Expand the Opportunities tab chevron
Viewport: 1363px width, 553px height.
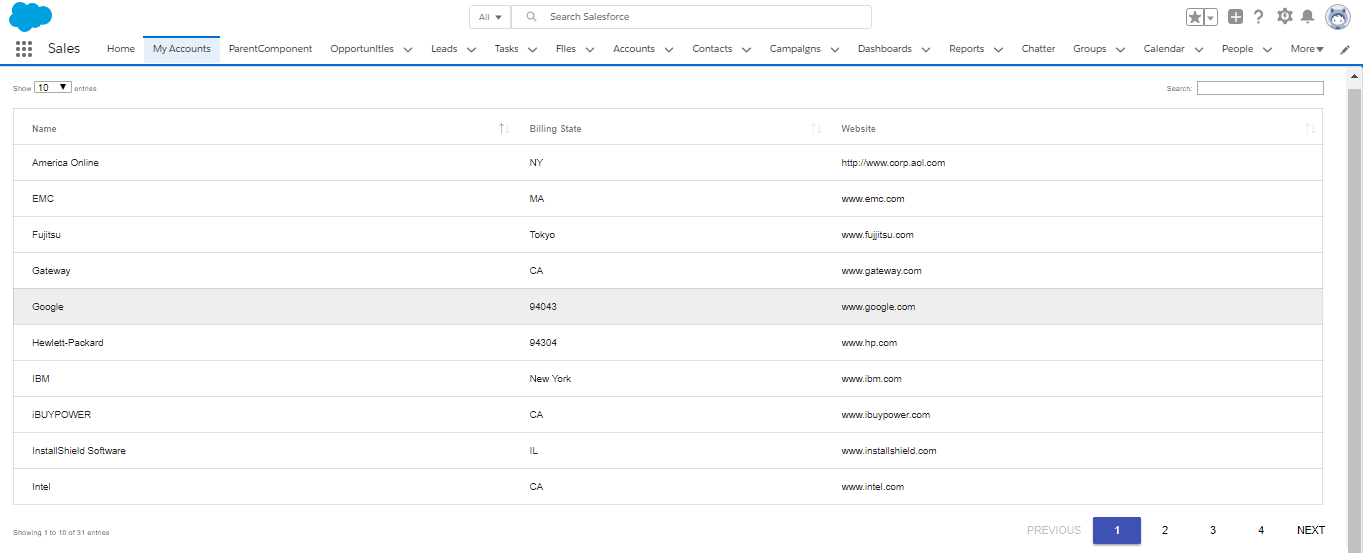pos(409,49)
